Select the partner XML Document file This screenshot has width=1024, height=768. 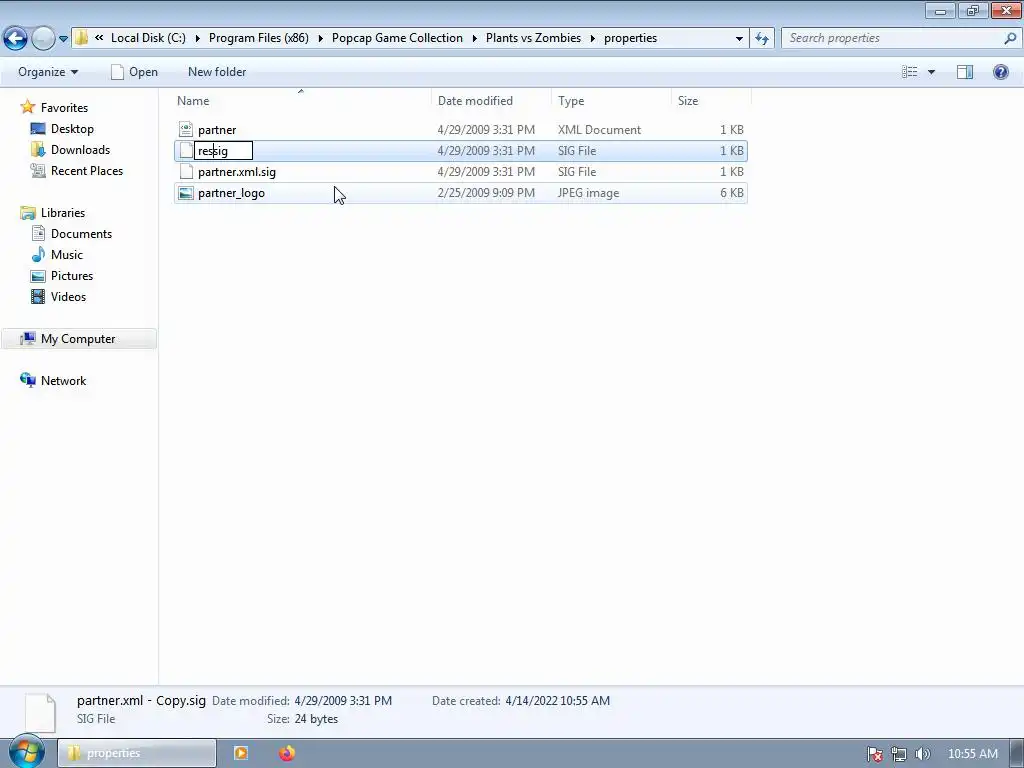[x=460, y=130]
